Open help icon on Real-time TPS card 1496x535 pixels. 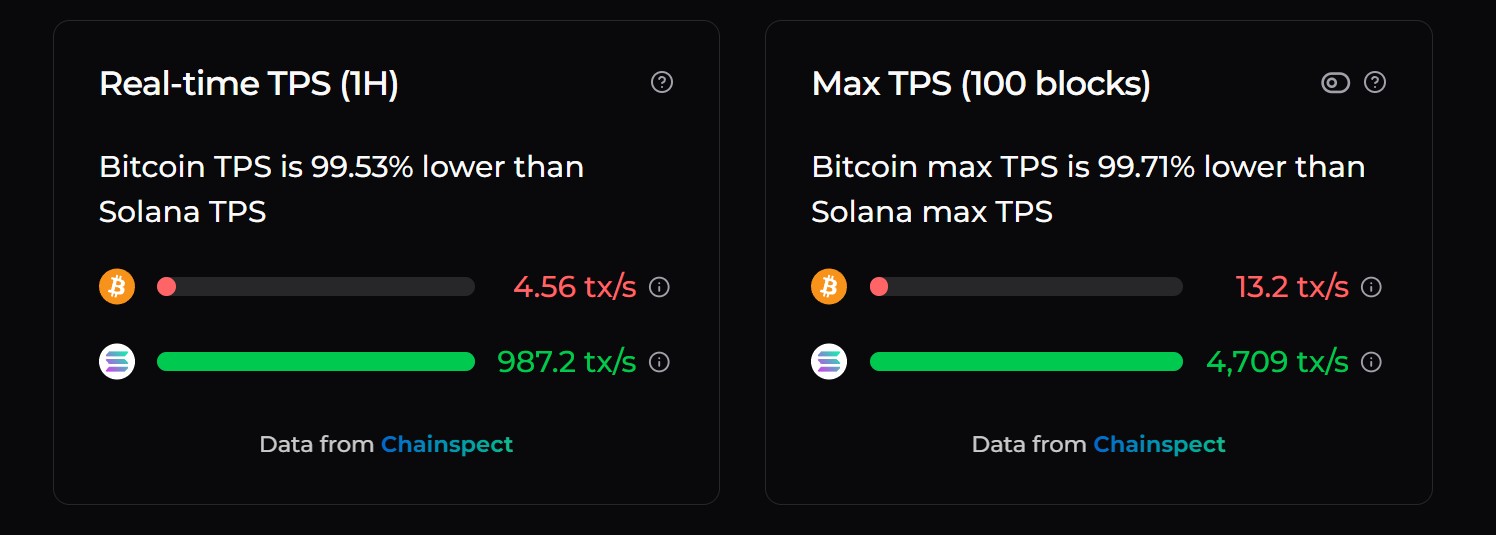pyautogui.click(x=661, y=82)
